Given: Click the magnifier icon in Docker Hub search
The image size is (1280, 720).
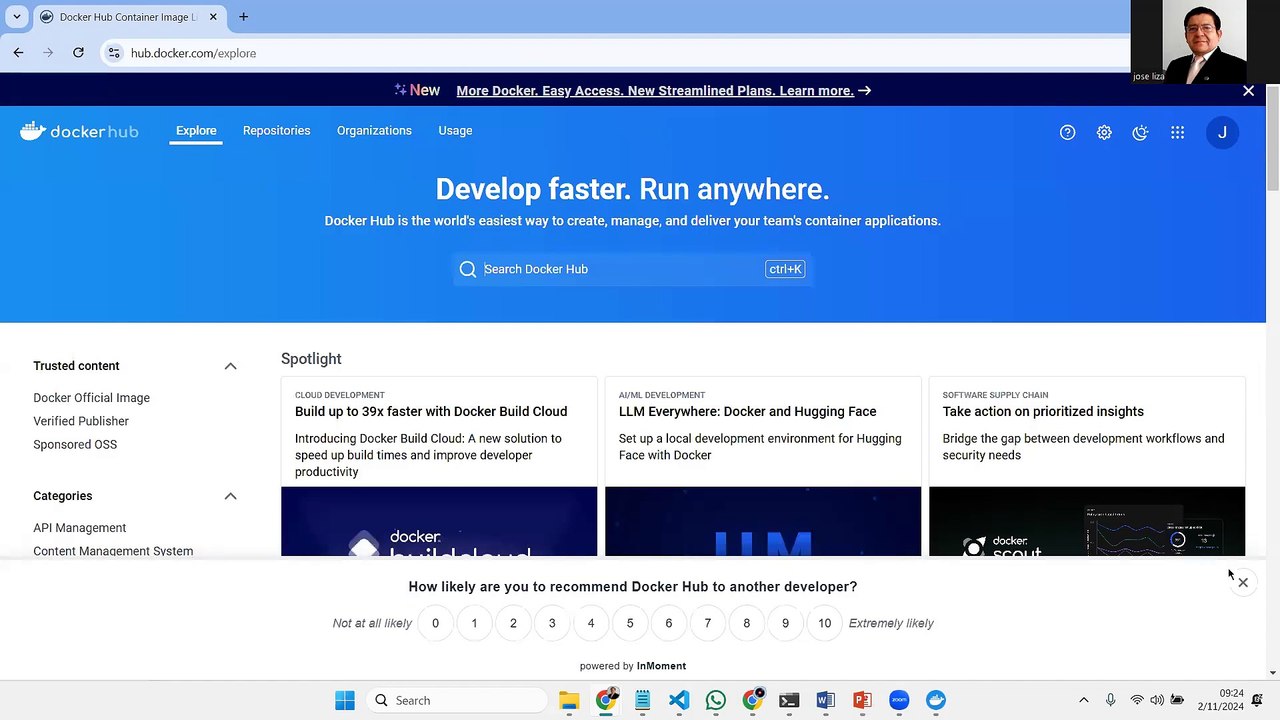Looking at the screenshot, I should tap(467, 269).
